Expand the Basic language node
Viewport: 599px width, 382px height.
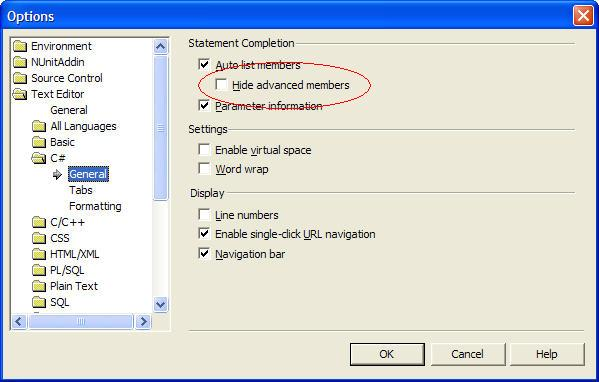39,142
